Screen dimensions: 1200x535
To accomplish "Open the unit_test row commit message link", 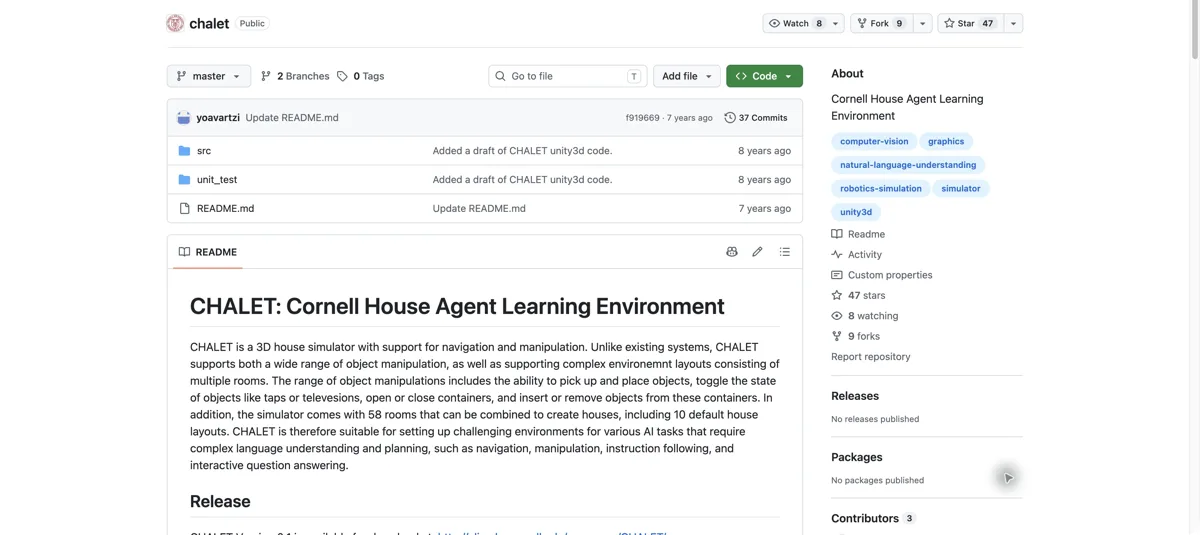I will (x=522, y=180).
